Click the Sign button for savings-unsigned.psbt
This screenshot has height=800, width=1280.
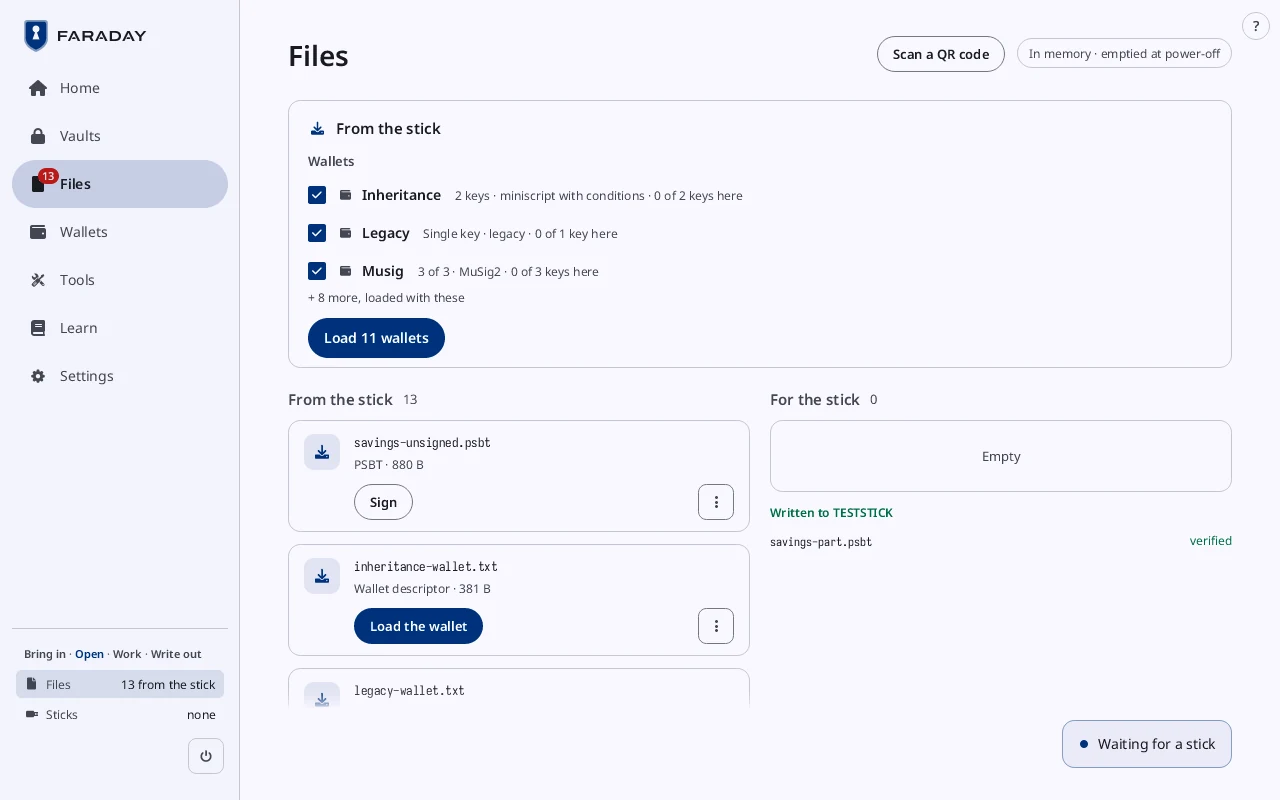coord(383,502)
